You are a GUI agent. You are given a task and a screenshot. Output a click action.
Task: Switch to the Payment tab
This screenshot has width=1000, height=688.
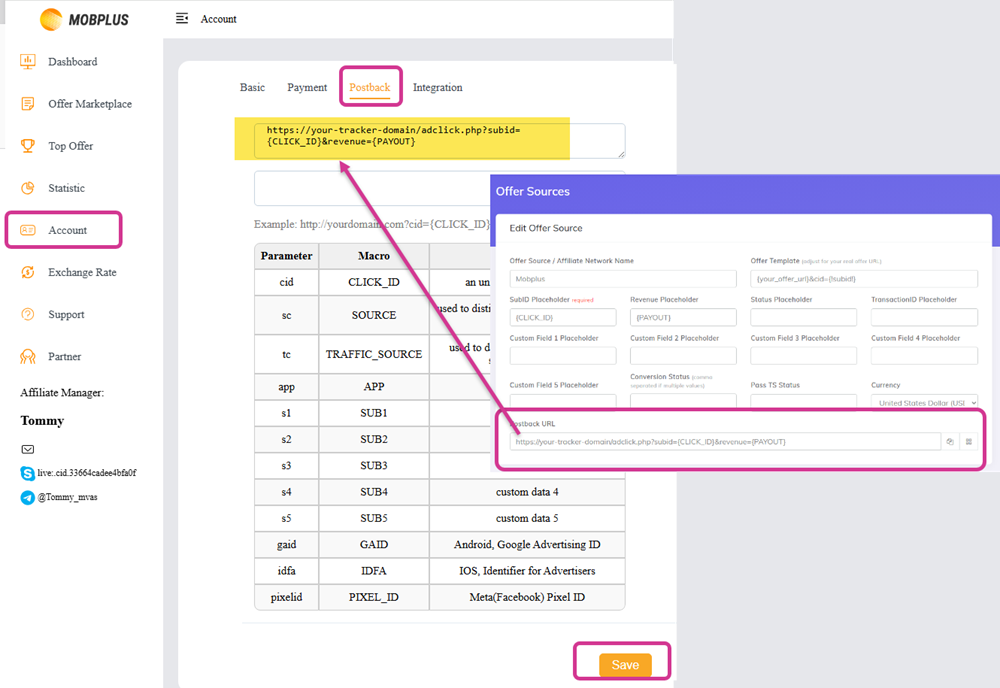[x=307, y=87]
